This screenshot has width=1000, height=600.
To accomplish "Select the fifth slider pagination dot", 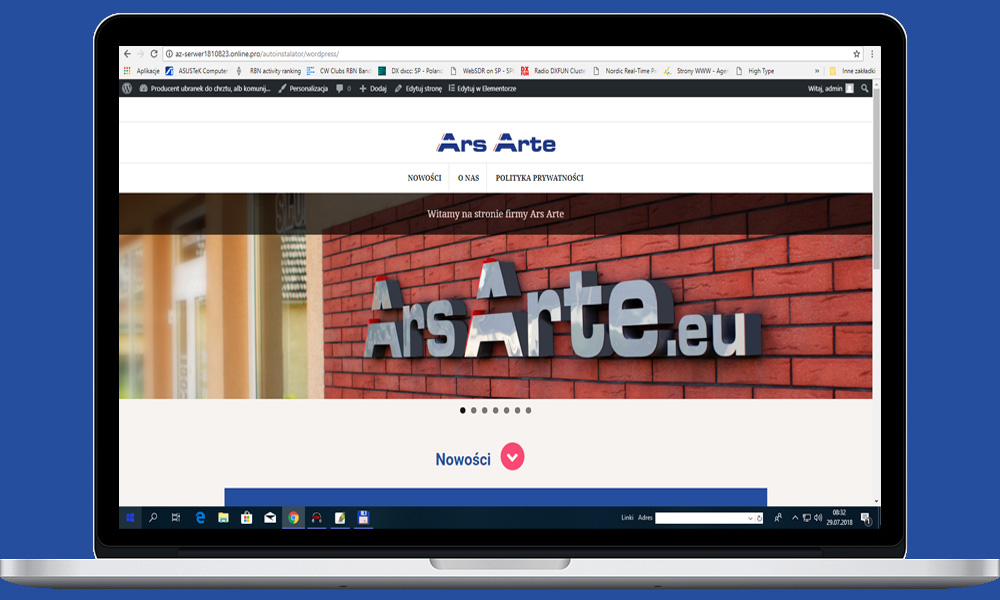I will (506, 411).
